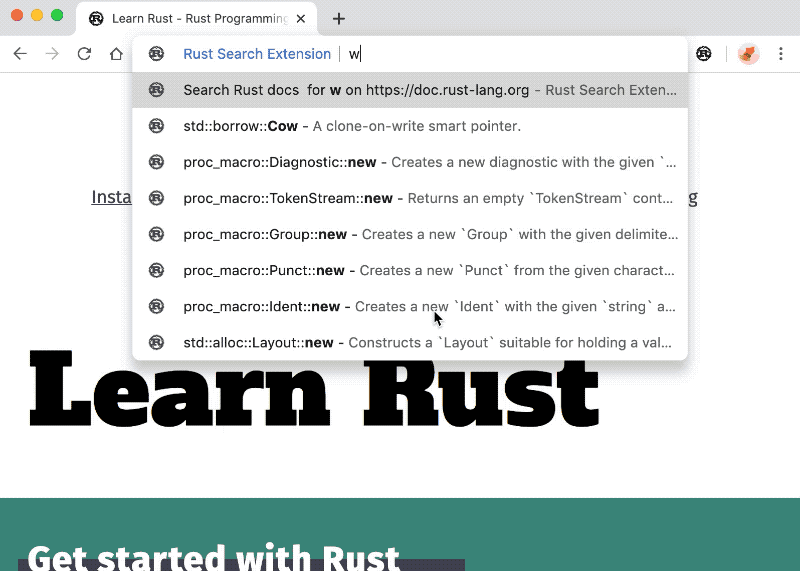Click the icon beside proc_macro::Punct::new
Image resolution: width=800 pixels, height=571 pixels.
click(156, 270)
